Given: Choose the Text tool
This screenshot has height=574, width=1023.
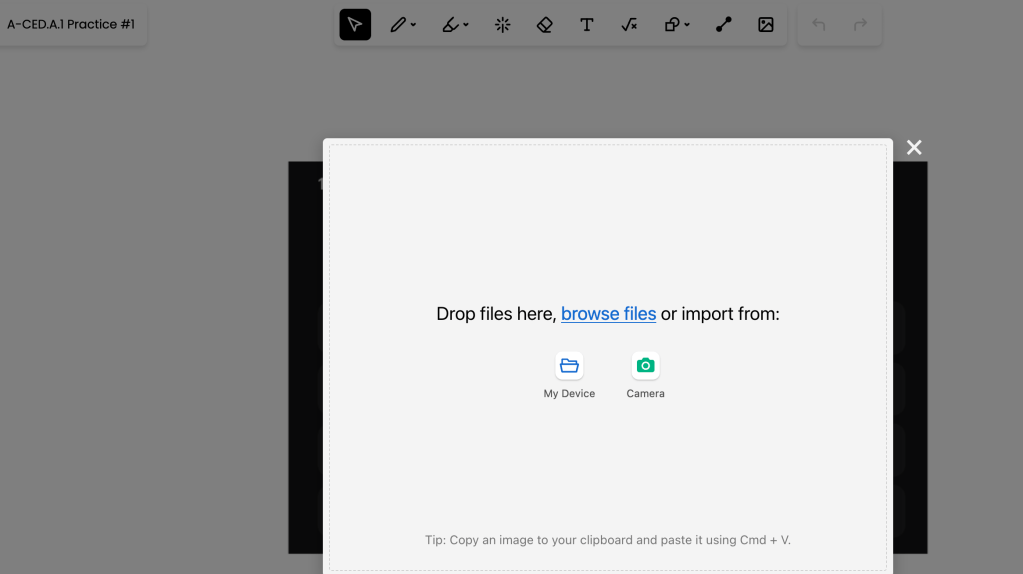Looking at the screenshot, I should [x=587, y=25].
